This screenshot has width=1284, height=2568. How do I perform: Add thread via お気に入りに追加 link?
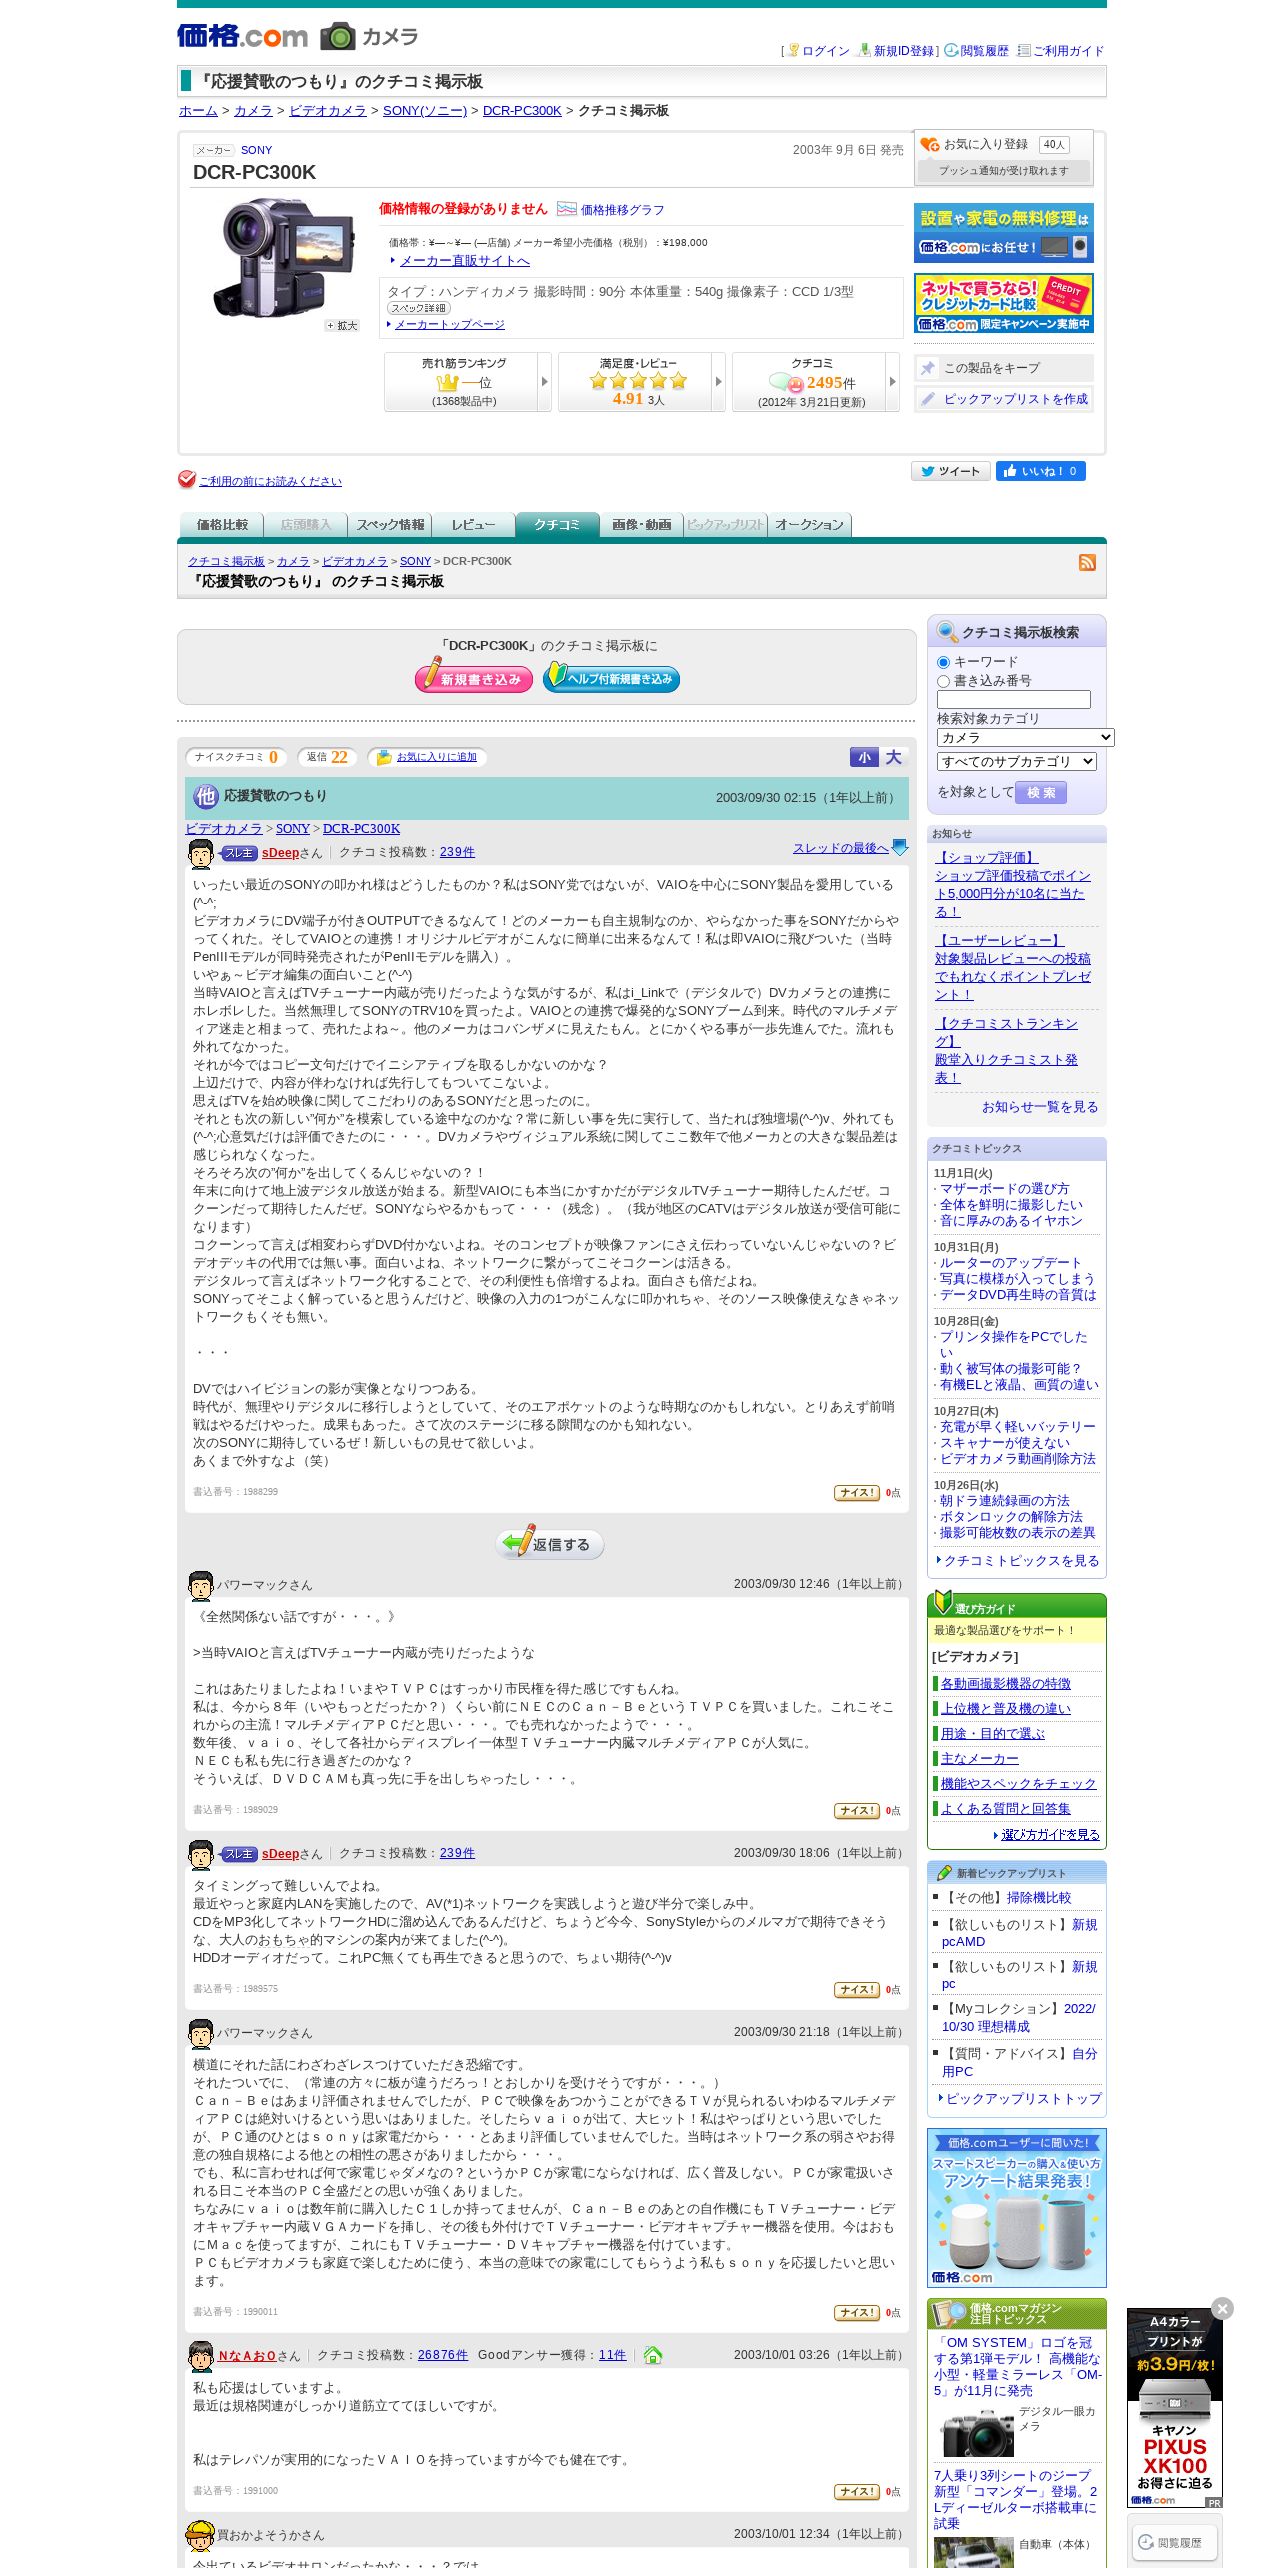point(436,757)
